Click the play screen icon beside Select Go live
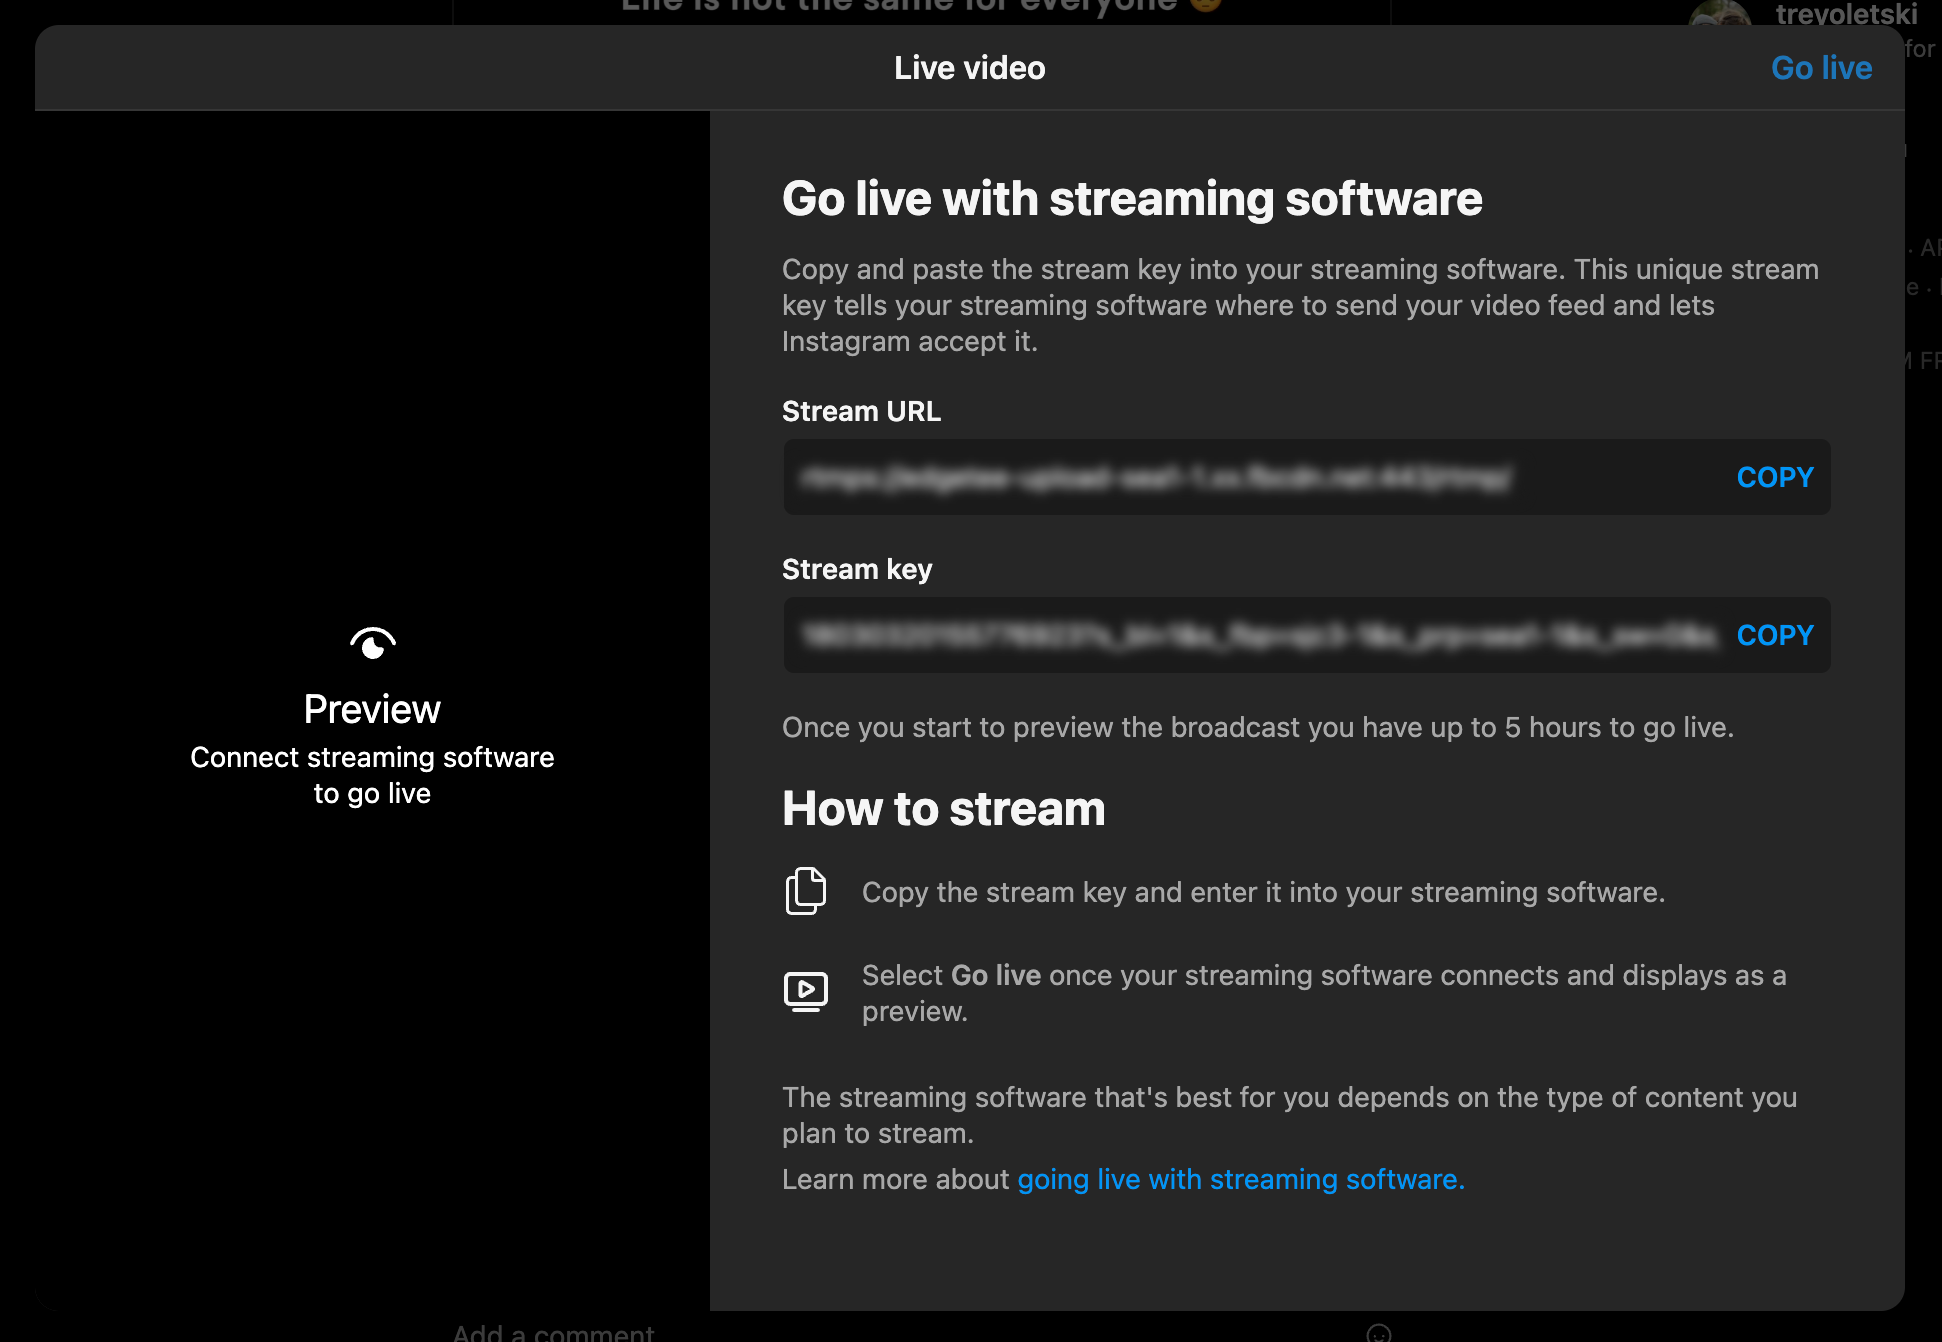Image resolution: width=1942 pixels, height=1342 pixels. point(806,991)
